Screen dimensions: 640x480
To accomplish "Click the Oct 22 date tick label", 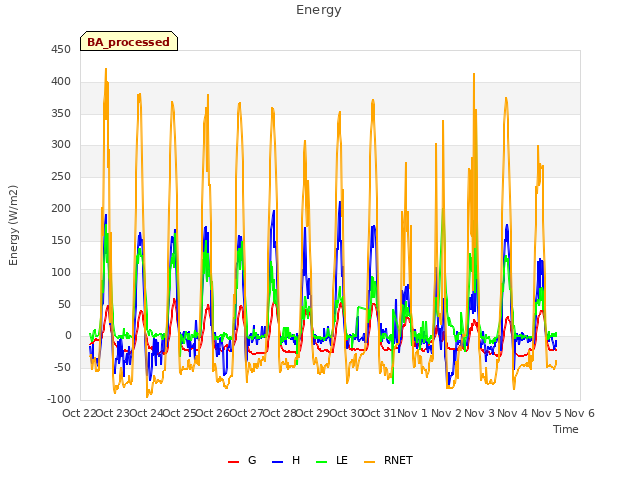I will [x=79, y=413].
